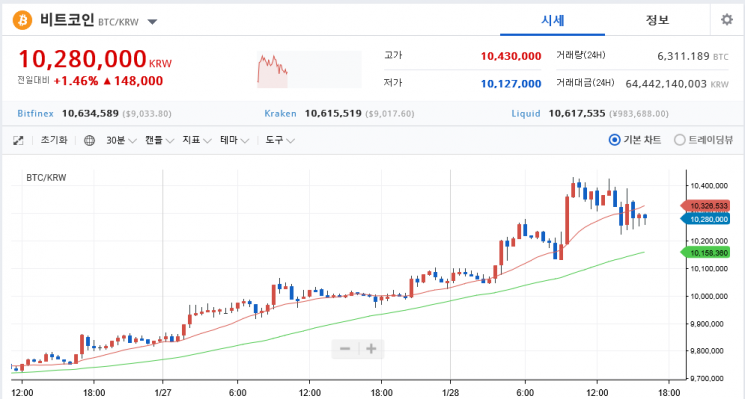Click the blue 10,280,000 price marker
The image size is (745, 399).
click(706, 219)
